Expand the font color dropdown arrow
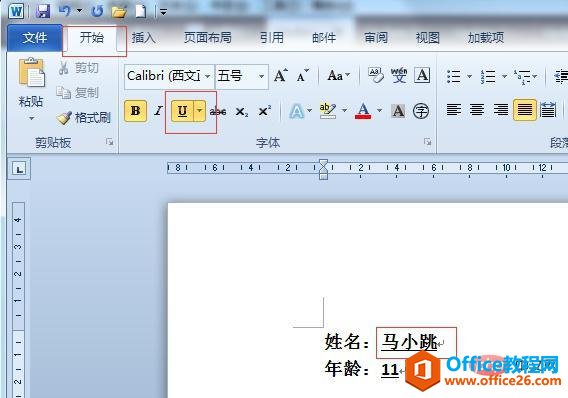The height and width of the screenshot is (398, 568). click(x=379, y=110)
